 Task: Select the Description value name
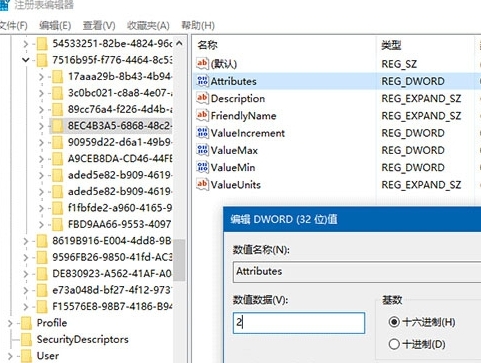[238, 99]
